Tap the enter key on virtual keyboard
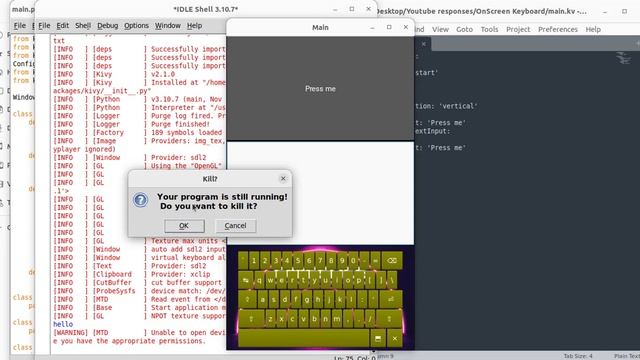The image size is (640, 360). coord(391,299)
